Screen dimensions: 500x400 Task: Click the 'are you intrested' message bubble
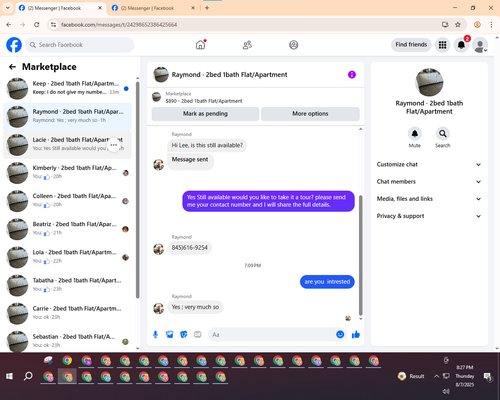coord(327,282)
